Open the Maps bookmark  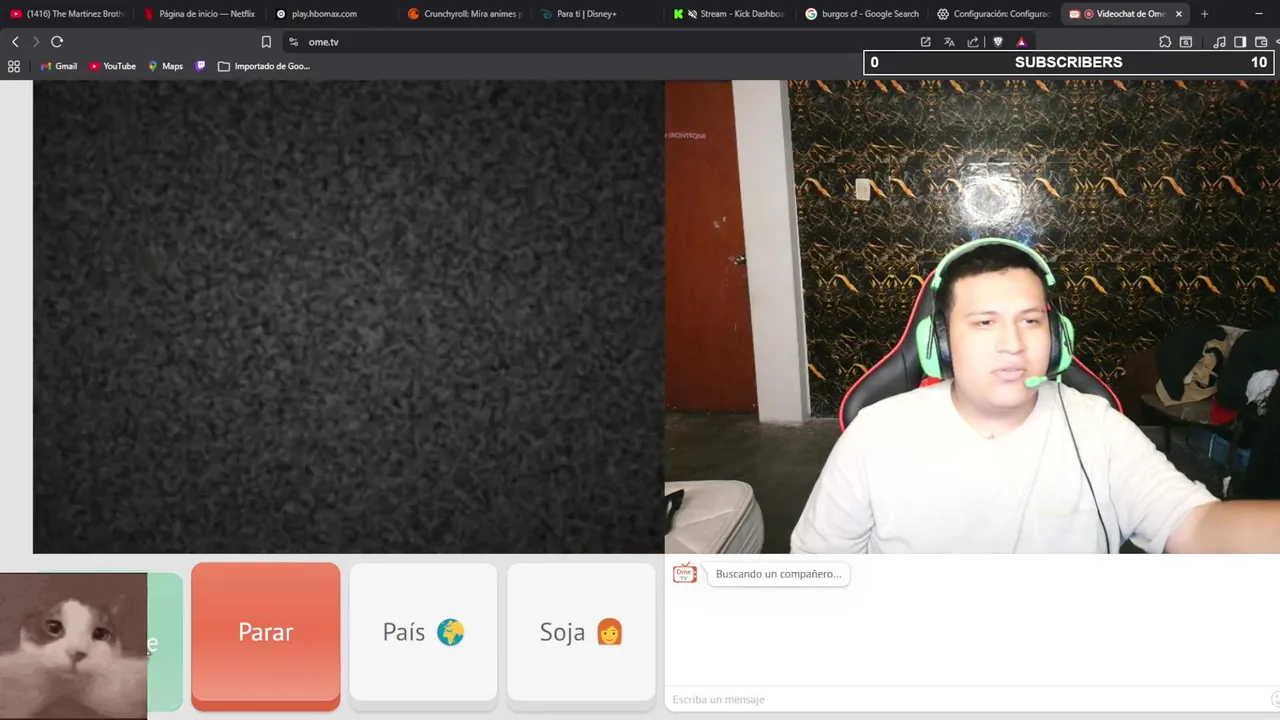click(x=166, y=66)
